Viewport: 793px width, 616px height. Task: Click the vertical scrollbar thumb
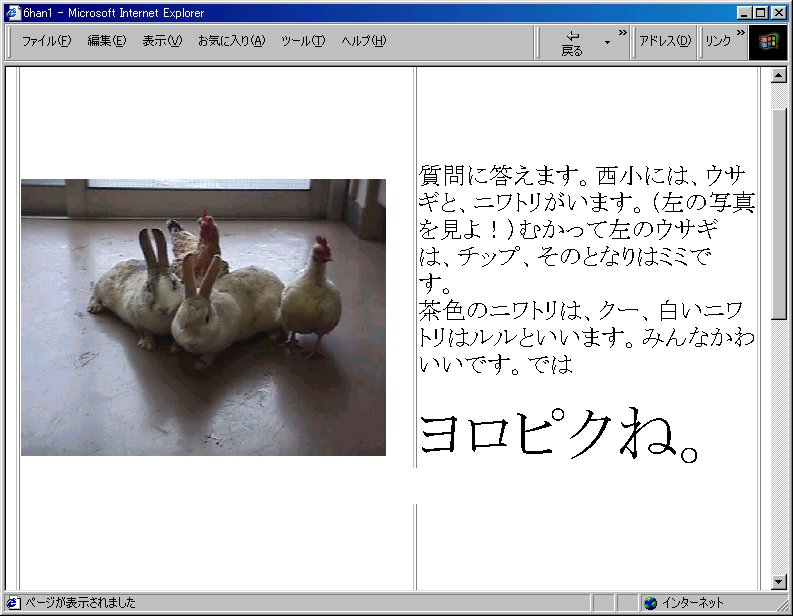pos(779,214)
